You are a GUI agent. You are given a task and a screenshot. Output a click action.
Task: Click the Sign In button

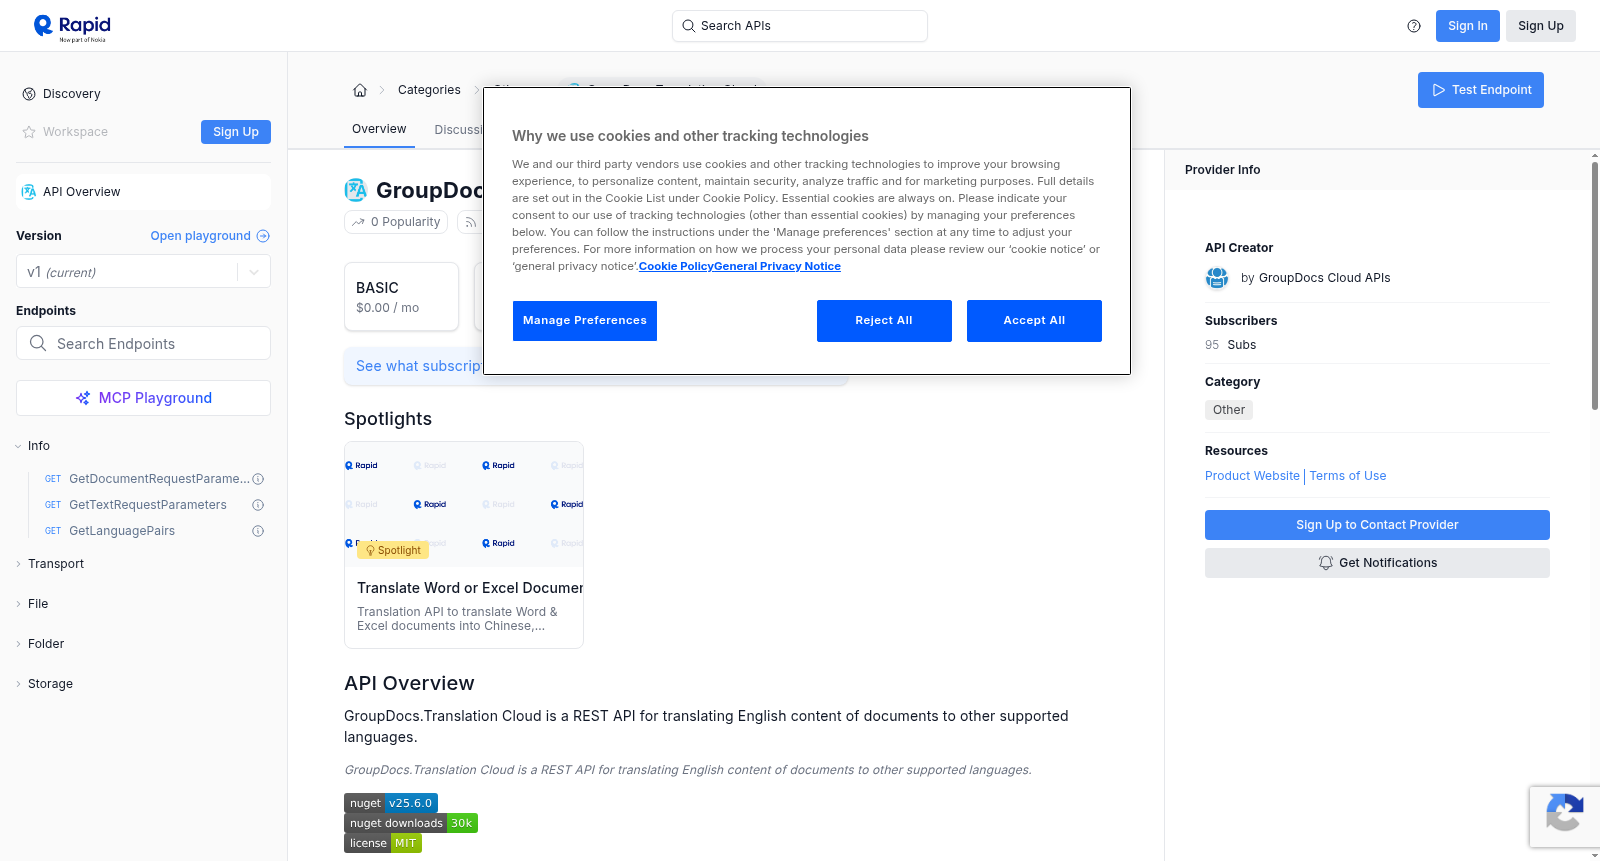1468,26
